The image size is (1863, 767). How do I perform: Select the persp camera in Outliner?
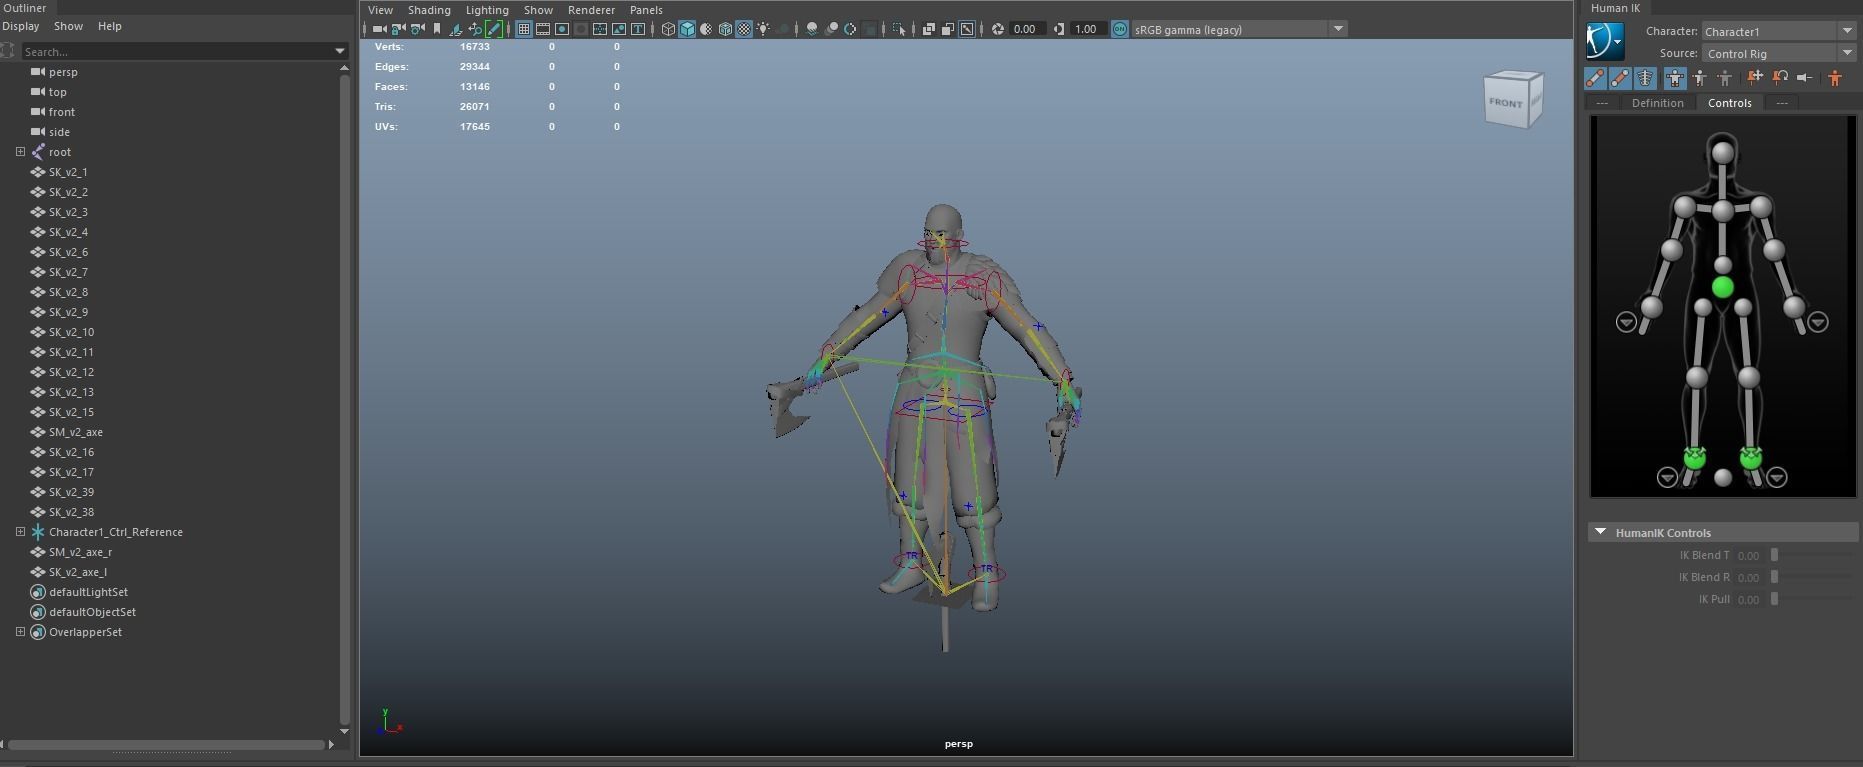tap(63, 72)
